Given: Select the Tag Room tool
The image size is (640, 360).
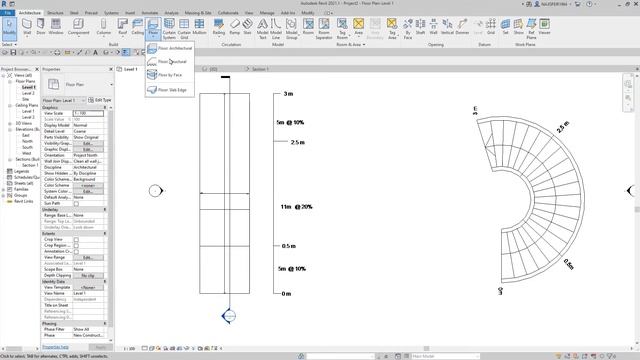Looking at the screenshot, I should [342, 29].
